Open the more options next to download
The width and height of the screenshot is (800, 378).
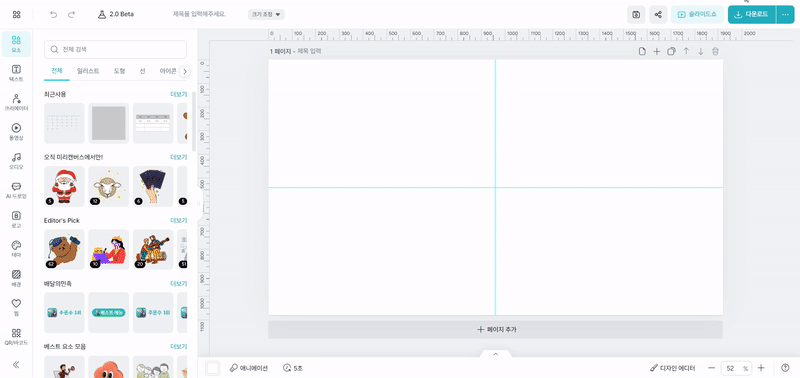pyautogui.click(x=785, y=15)
